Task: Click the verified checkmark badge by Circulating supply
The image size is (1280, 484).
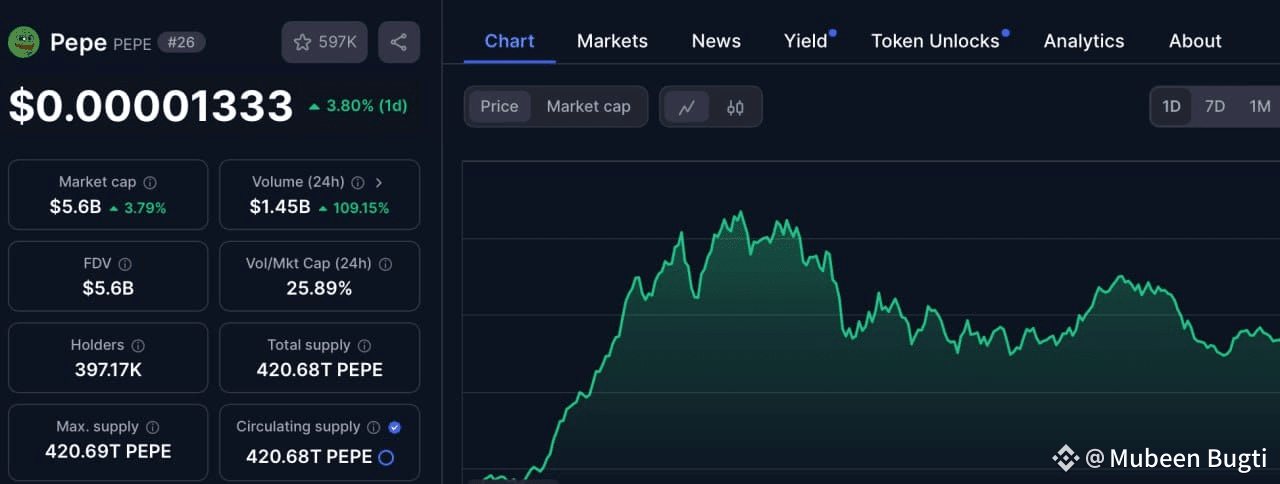Action: tap(395, 427)
